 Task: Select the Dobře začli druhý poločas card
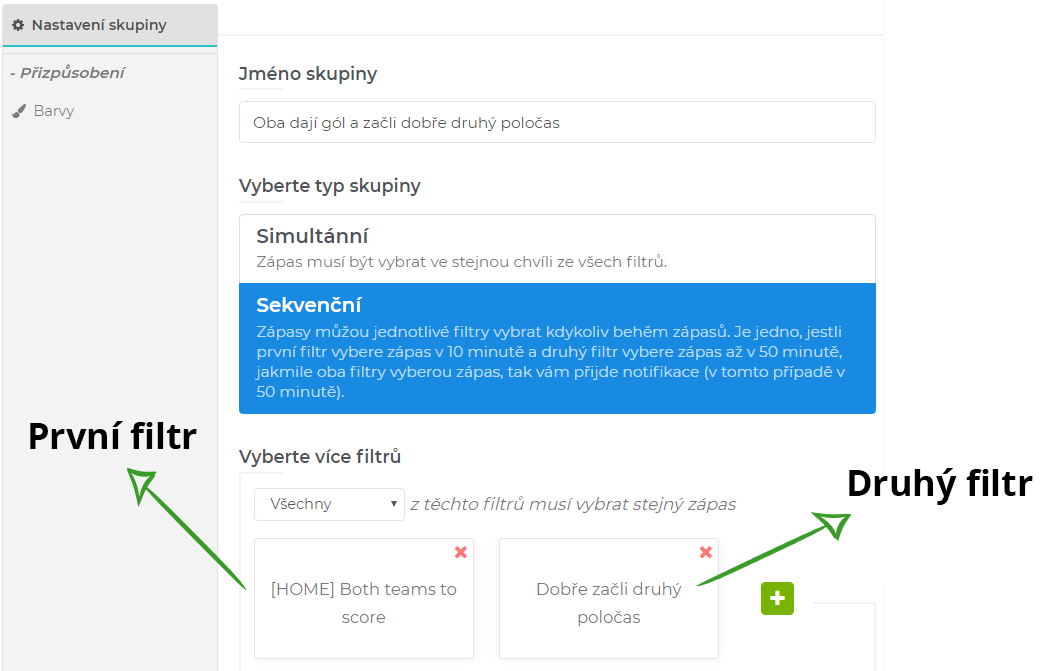(x=609, y=603)
